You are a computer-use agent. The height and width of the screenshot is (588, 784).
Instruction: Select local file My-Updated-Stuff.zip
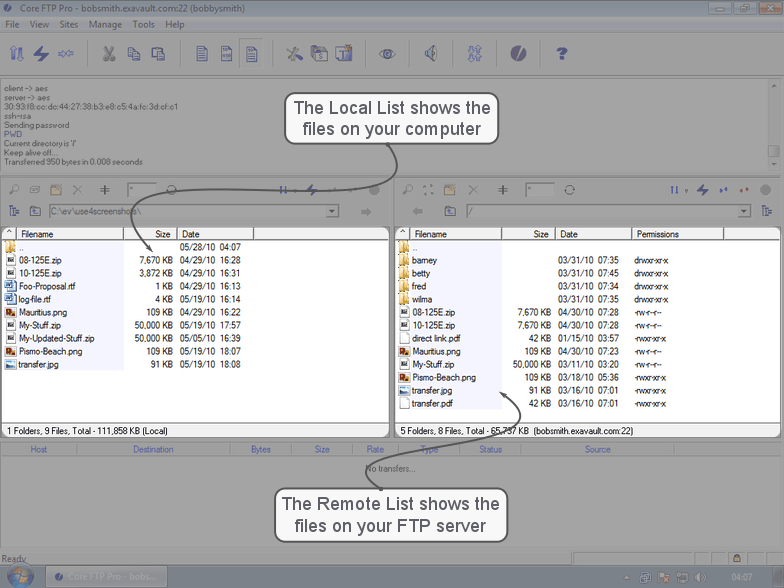click(x=56, y=338)
